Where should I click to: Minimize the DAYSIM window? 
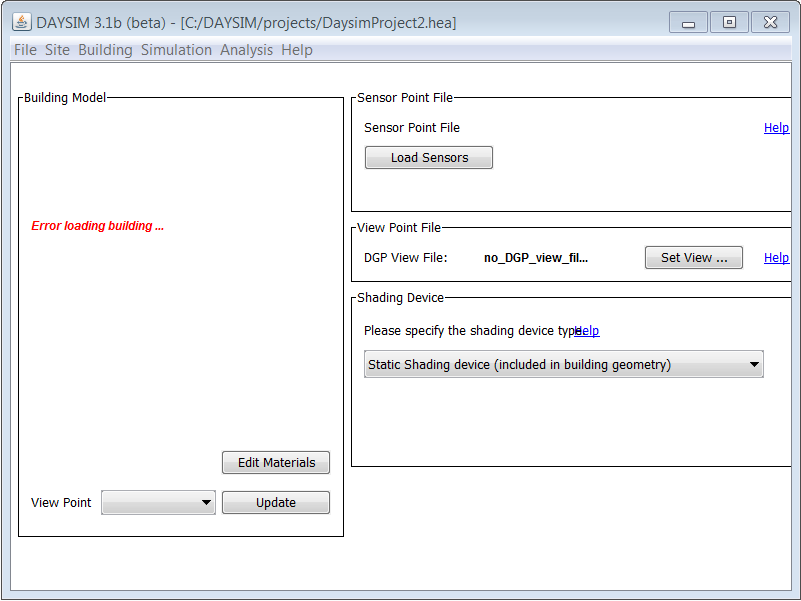688,23
